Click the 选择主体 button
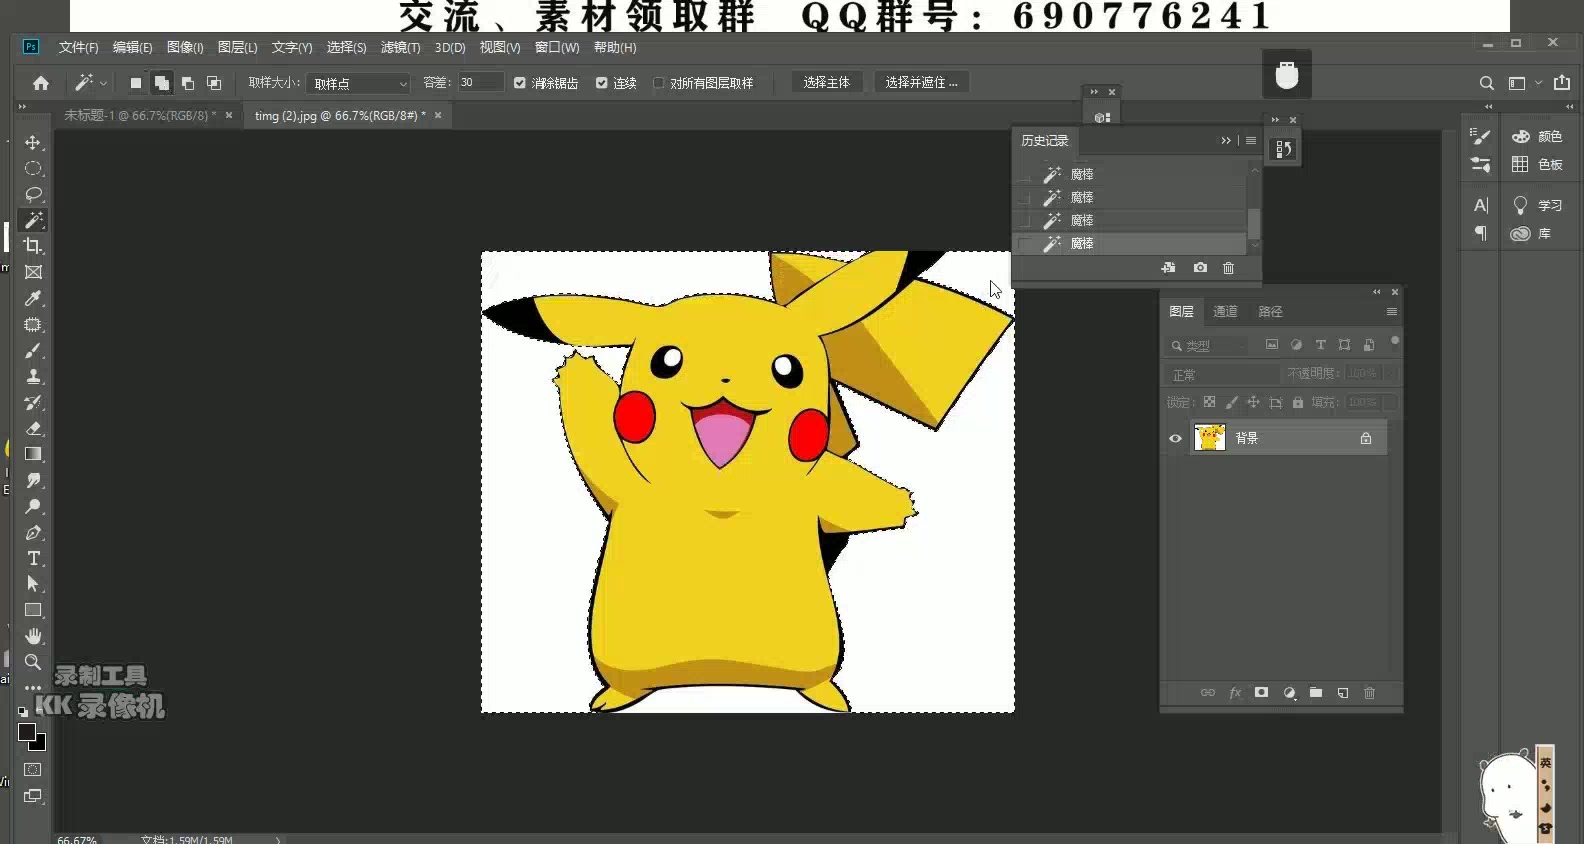Viewport: 1584px width, 844px height. pos(826,83)
